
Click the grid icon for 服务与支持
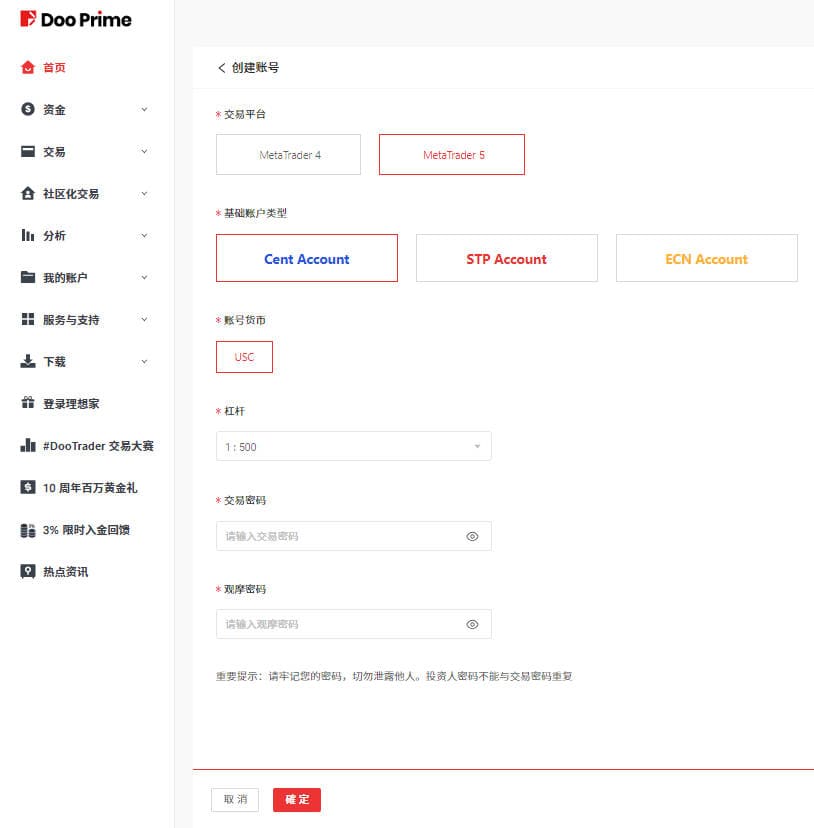point(27,319)
